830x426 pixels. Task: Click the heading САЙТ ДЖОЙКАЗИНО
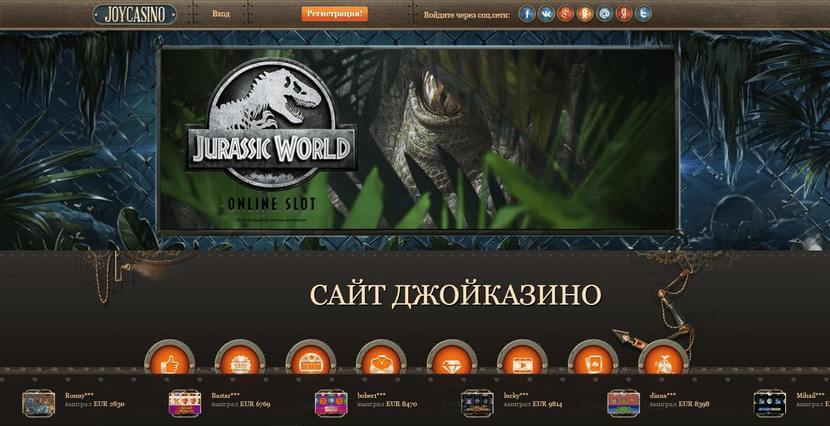pyautogui.click(x=455, y=295)
